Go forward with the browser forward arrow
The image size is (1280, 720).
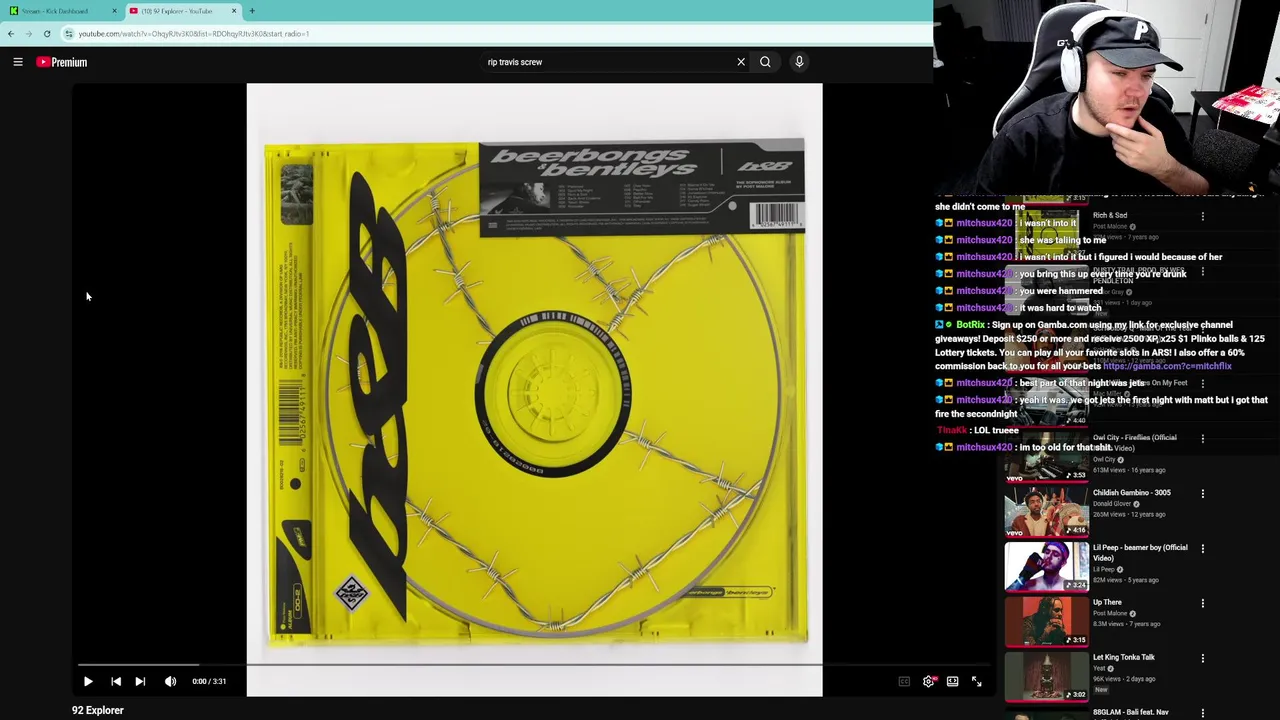pos(28,34)
